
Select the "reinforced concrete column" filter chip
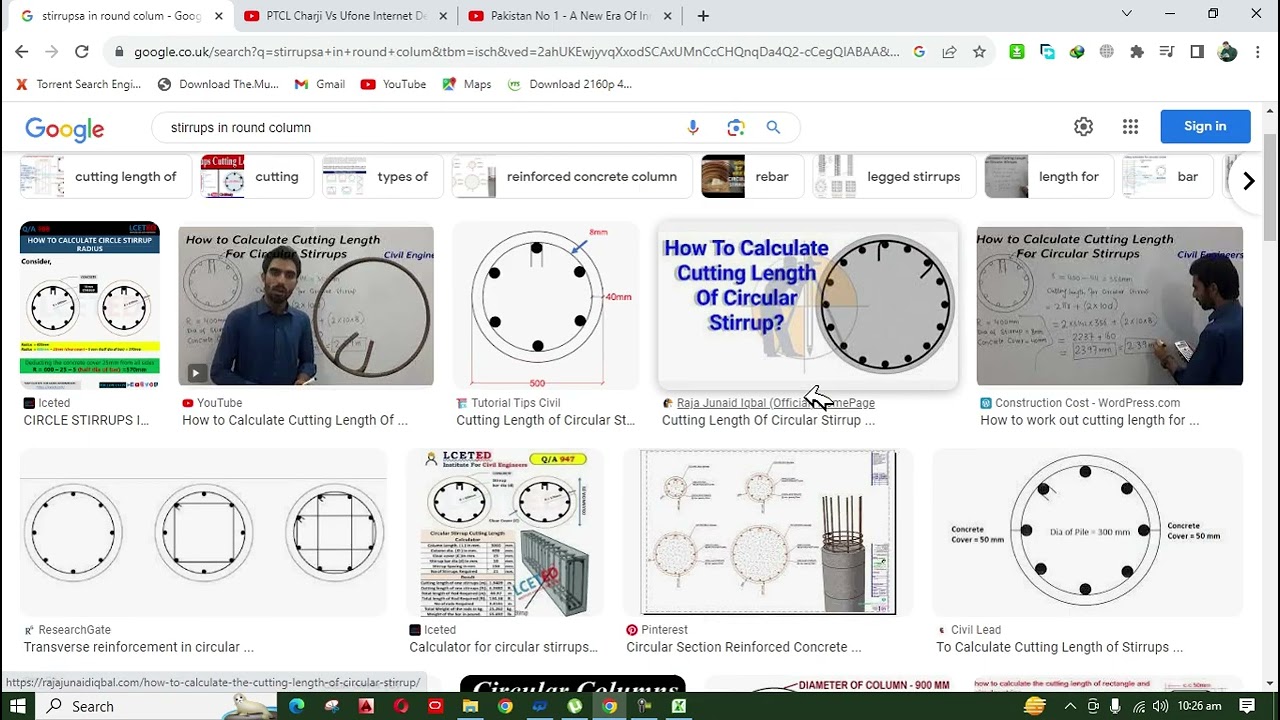point(571,177)
